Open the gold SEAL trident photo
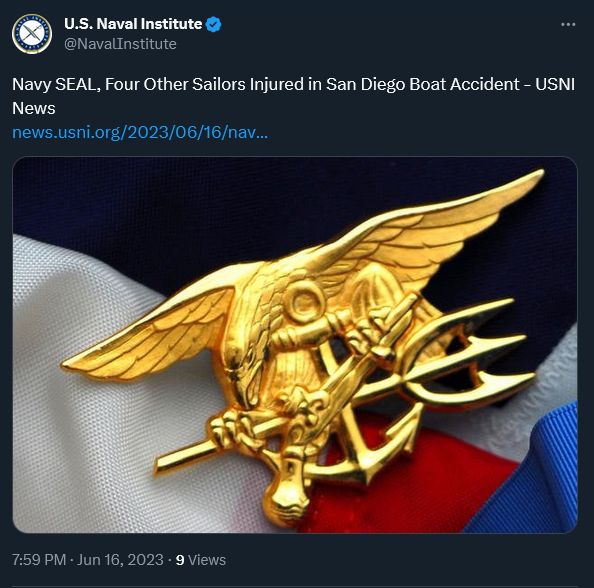594x588 pixels. (295, 344)
